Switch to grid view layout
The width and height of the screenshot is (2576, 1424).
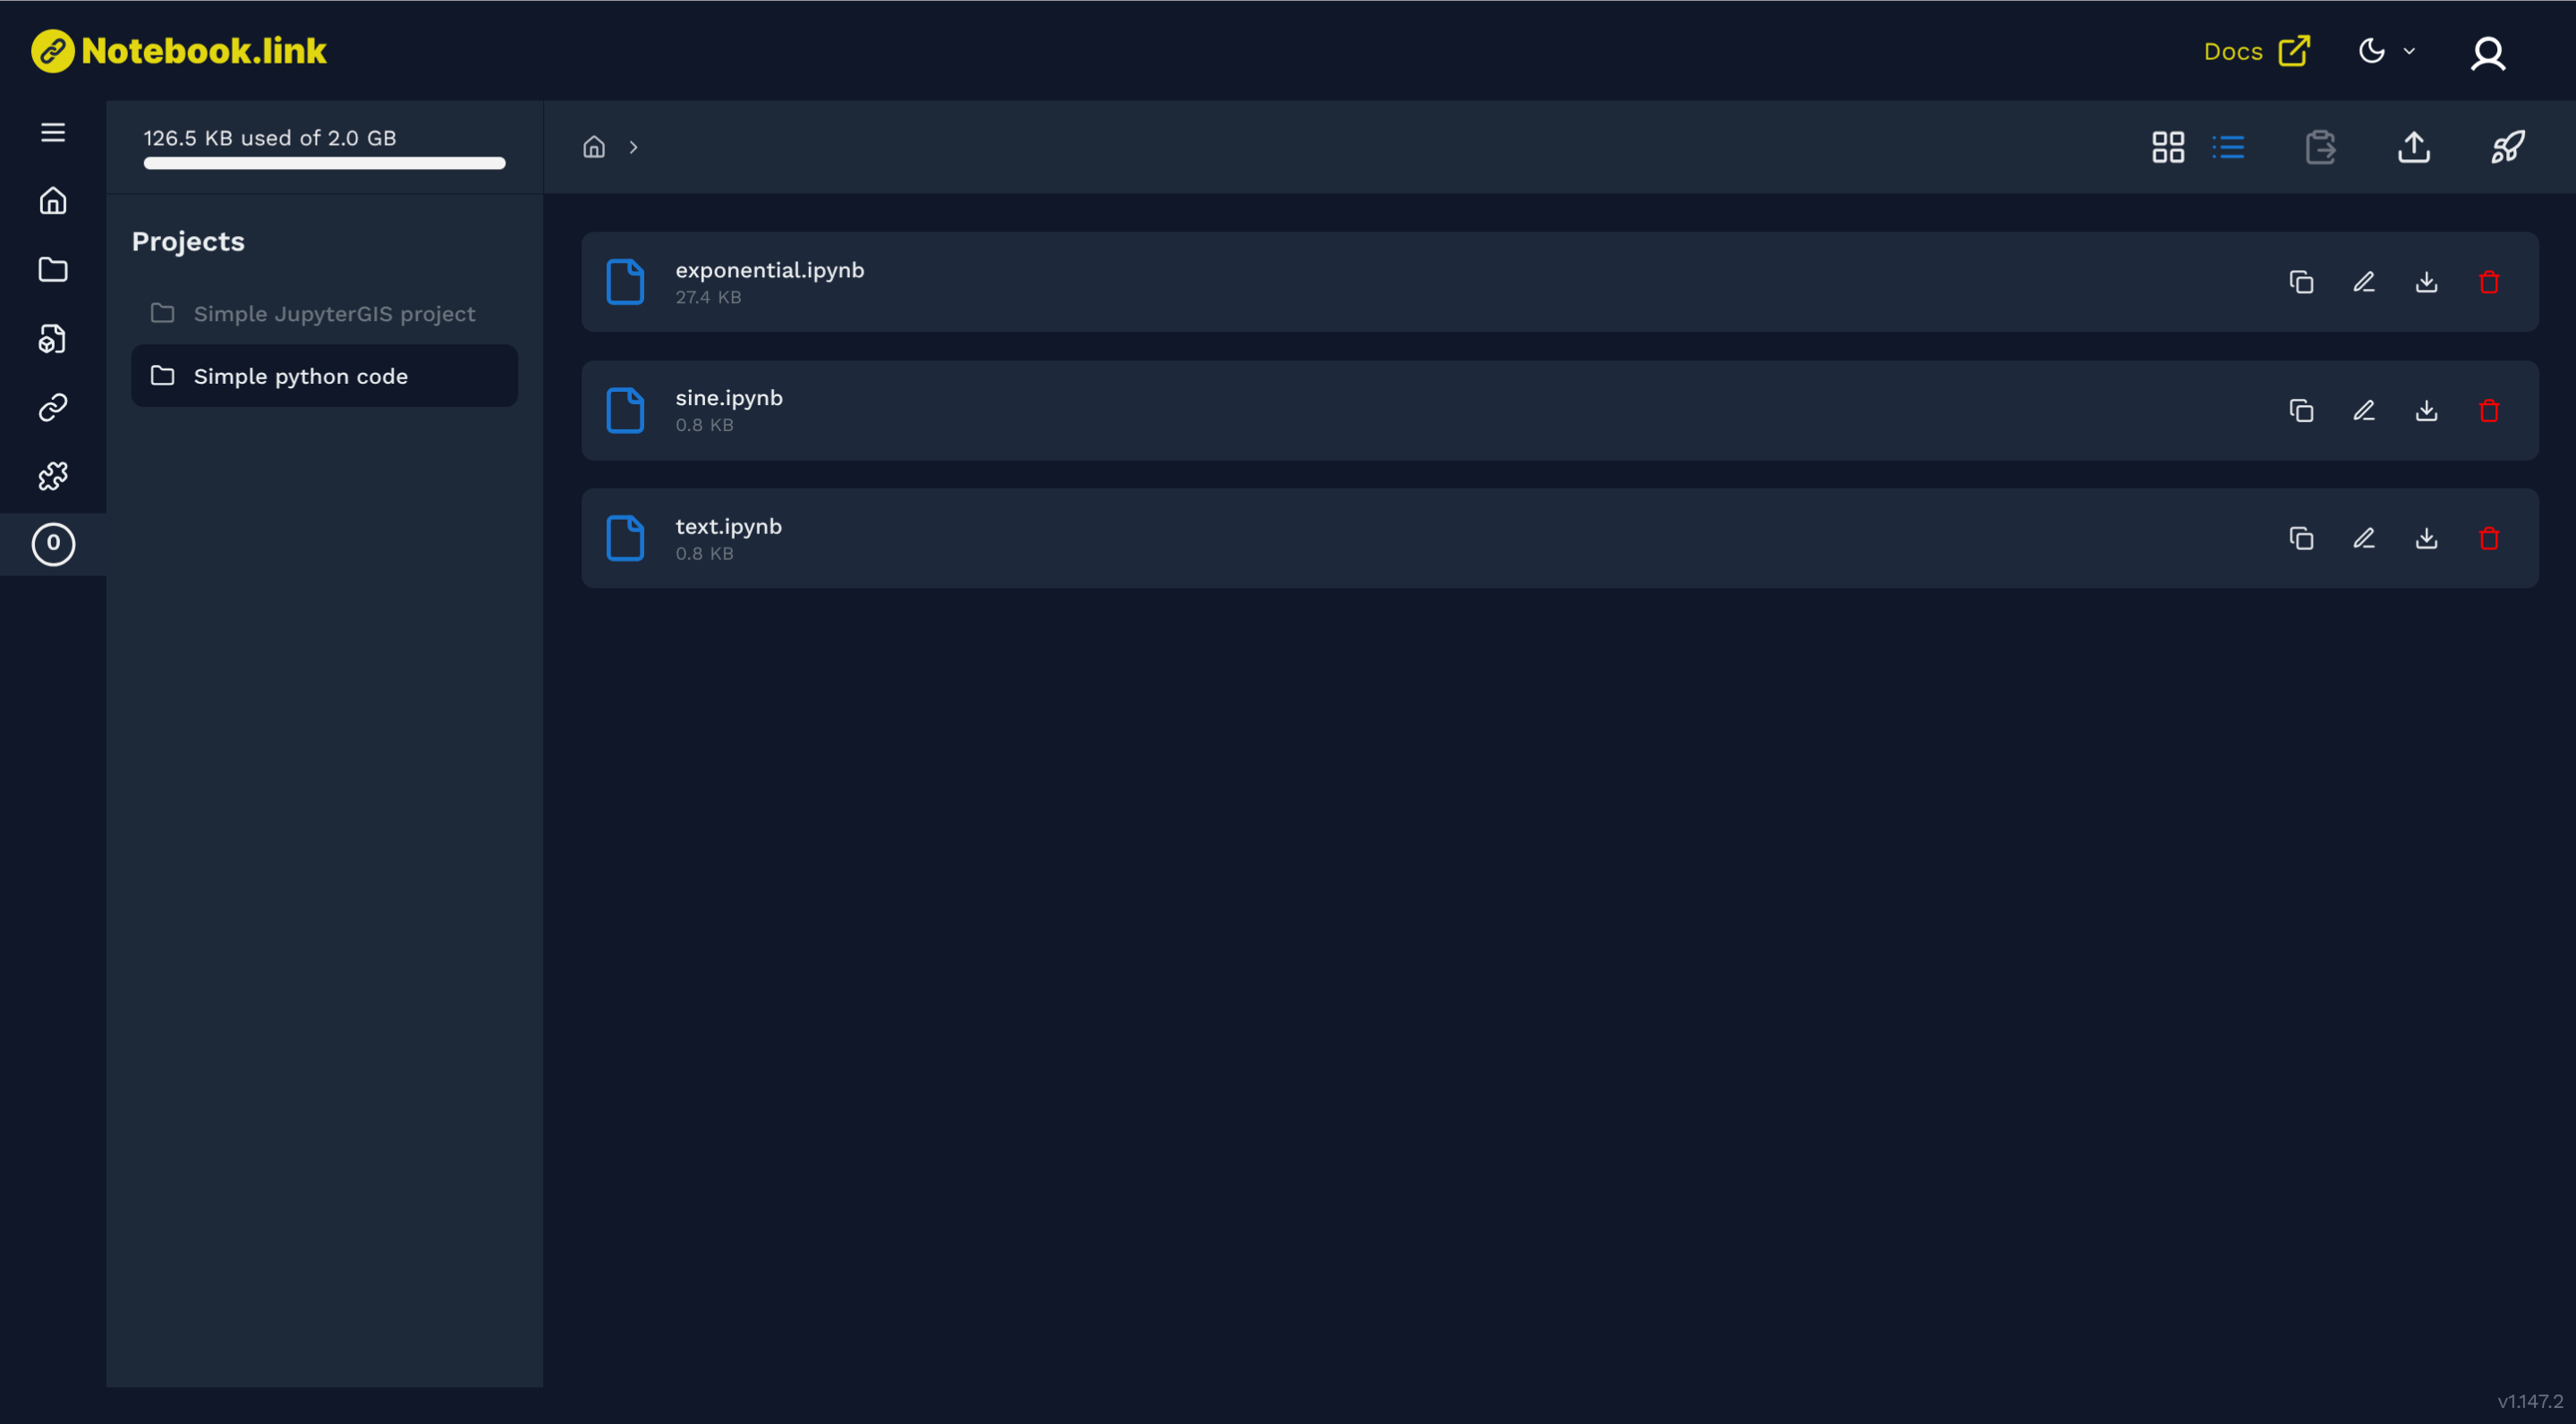coord(2167,147)
